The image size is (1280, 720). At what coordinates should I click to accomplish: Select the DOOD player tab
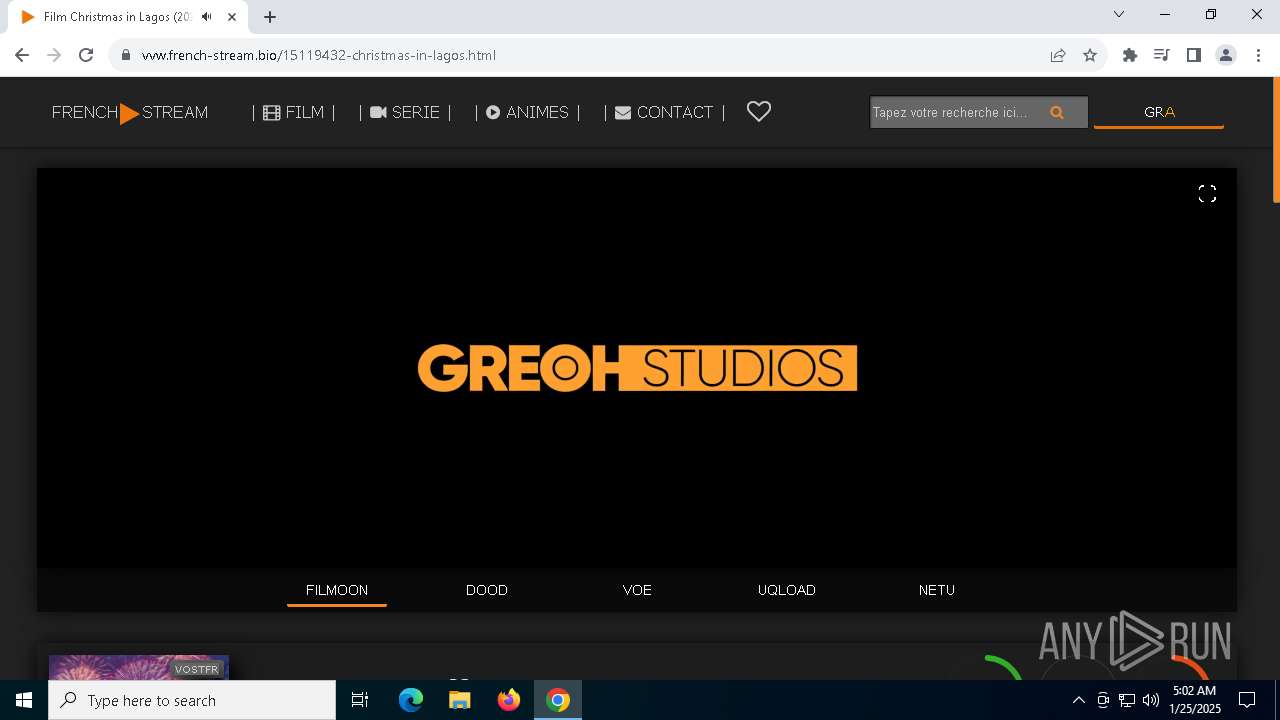point(487,590)
